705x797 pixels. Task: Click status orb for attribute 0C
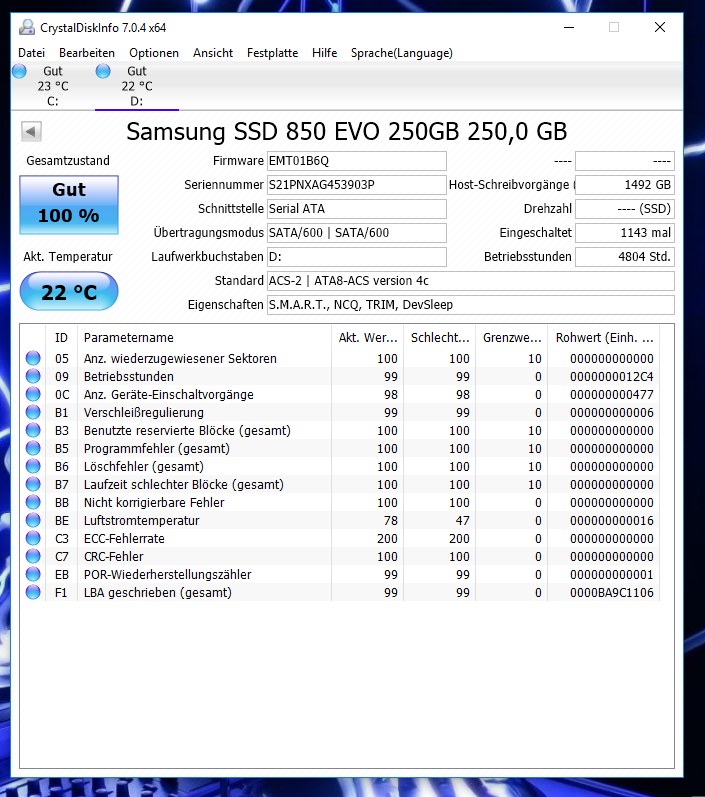(33, 394)
